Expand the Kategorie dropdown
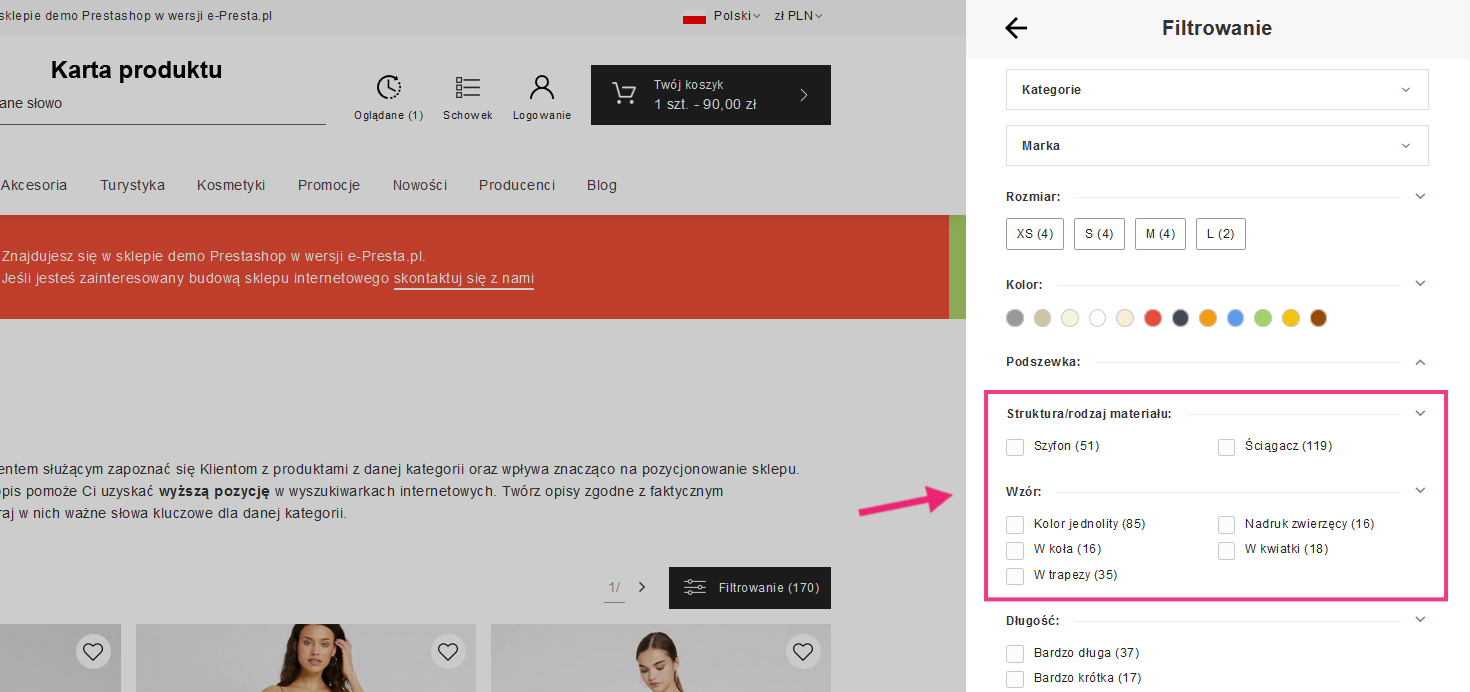The height and width of the screenshot is (692, 1470). pyautogui.click(x=1216, y=90)
